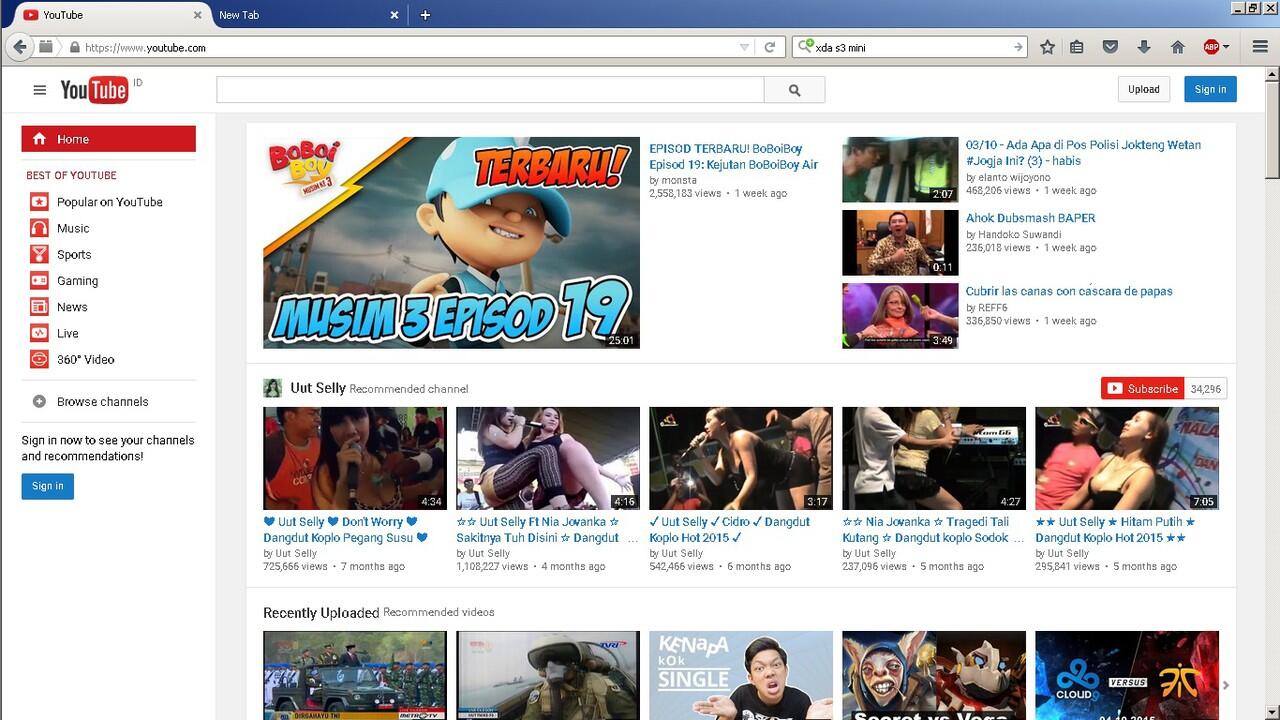Open Ahok Dubsmash BAPER video title
The image size is (1280, 720).
1030,218
